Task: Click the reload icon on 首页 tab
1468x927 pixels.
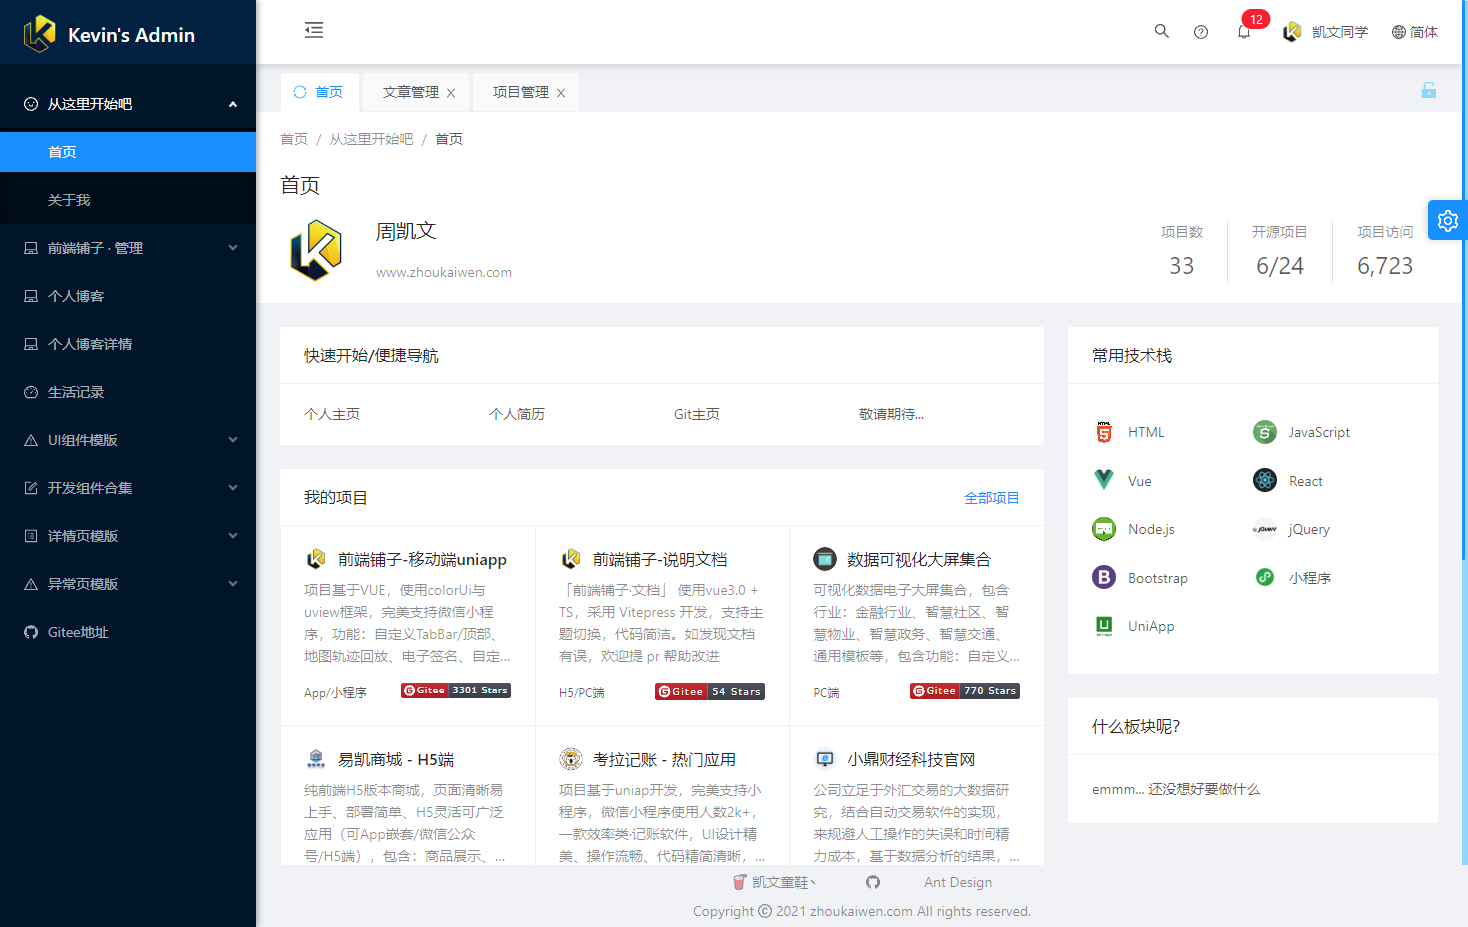Action: (x=300, y=92)
